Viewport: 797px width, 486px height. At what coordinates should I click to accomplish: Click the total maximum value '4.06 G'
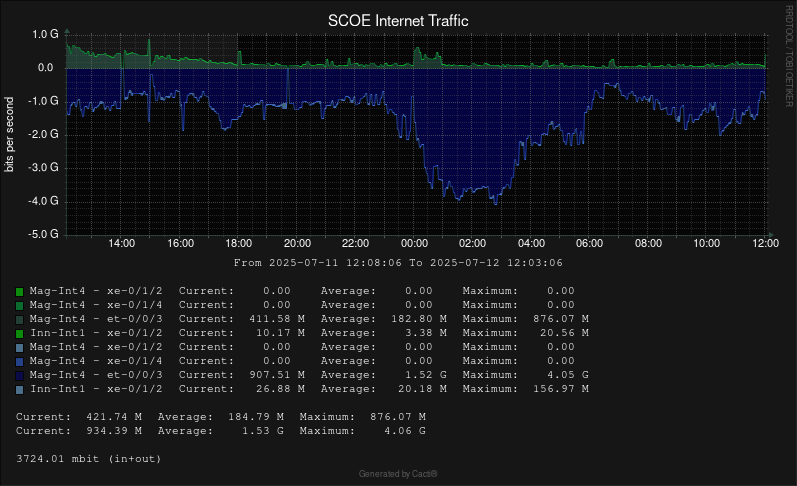(x=405, y=431)
